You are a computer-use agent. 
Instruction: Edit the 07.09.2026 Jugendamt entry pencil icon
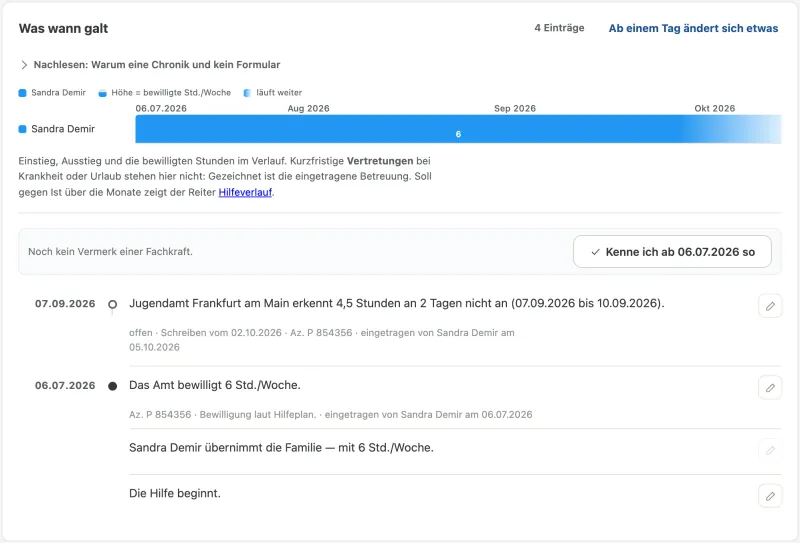tap(770, 306)
